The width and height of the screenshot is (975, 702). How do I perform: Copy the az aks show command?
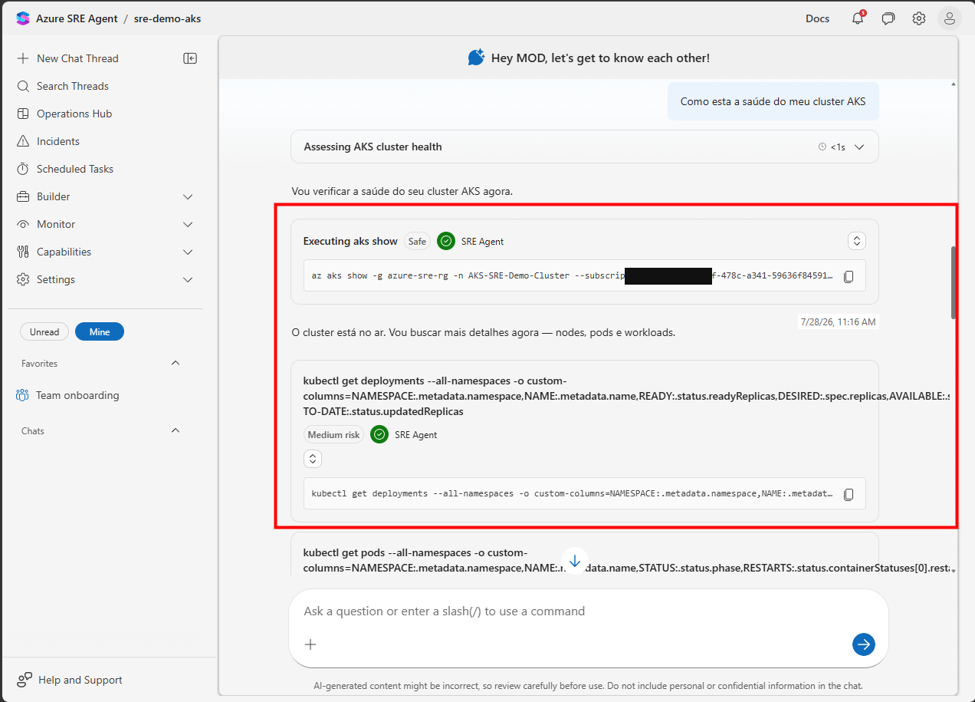(848, 276)
